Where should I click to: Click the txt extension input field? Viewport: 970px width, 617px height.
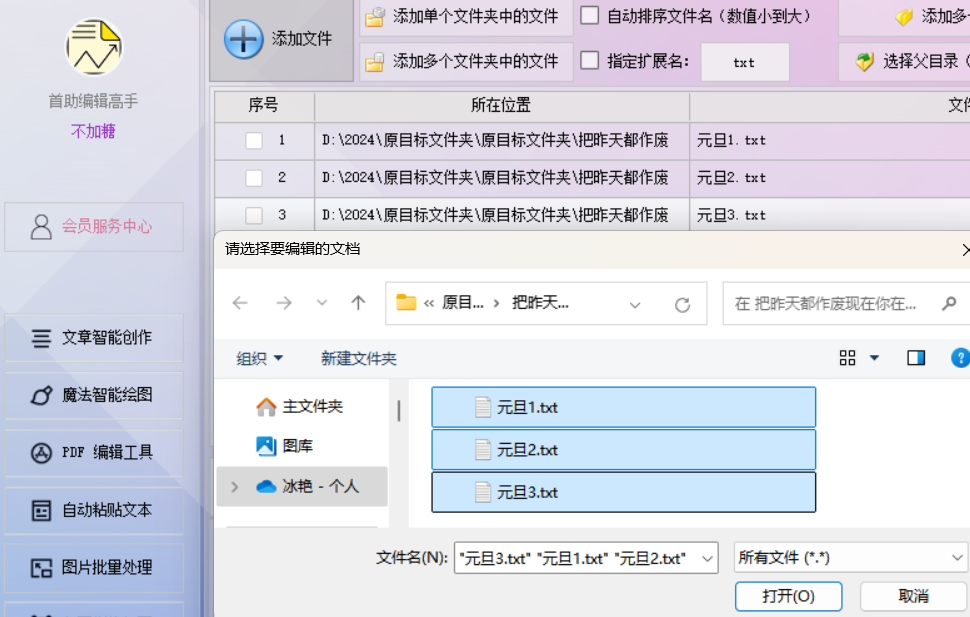(x=745, y=62)
